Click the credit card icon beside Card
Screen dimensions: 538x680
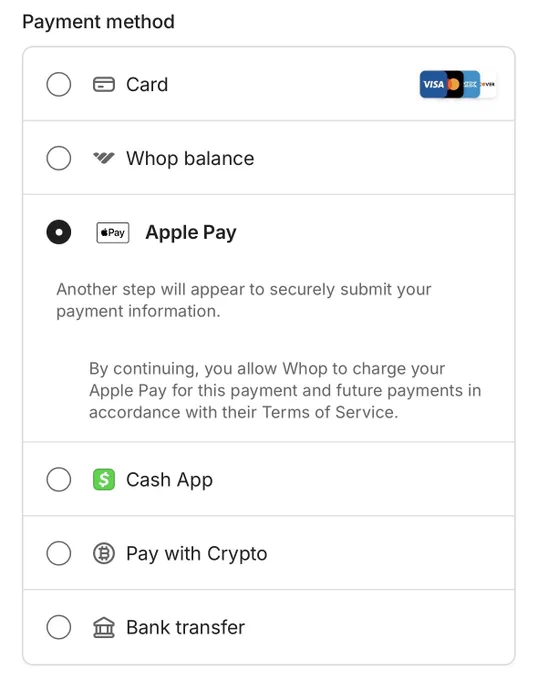(104, 85)
